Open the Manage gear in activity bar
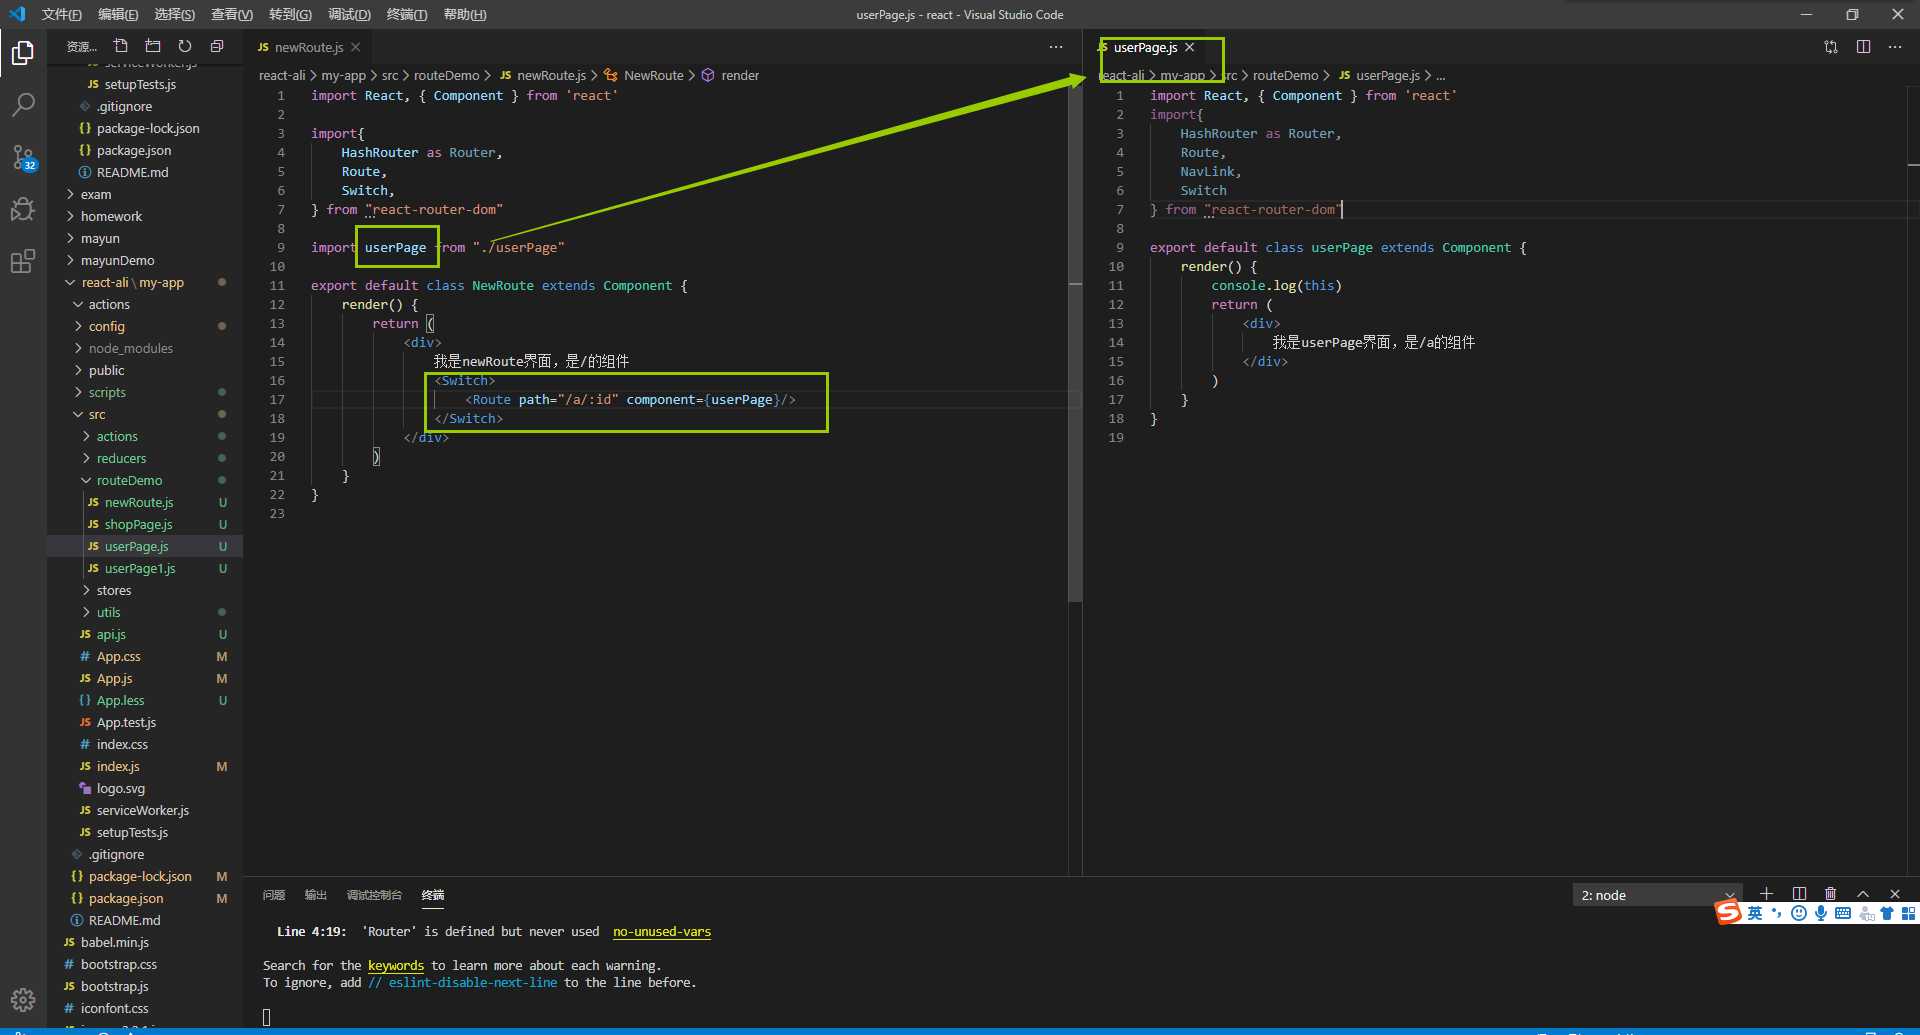This screenshot has width=1920, height=1035. pyautogui.click(x=23, y=999)
